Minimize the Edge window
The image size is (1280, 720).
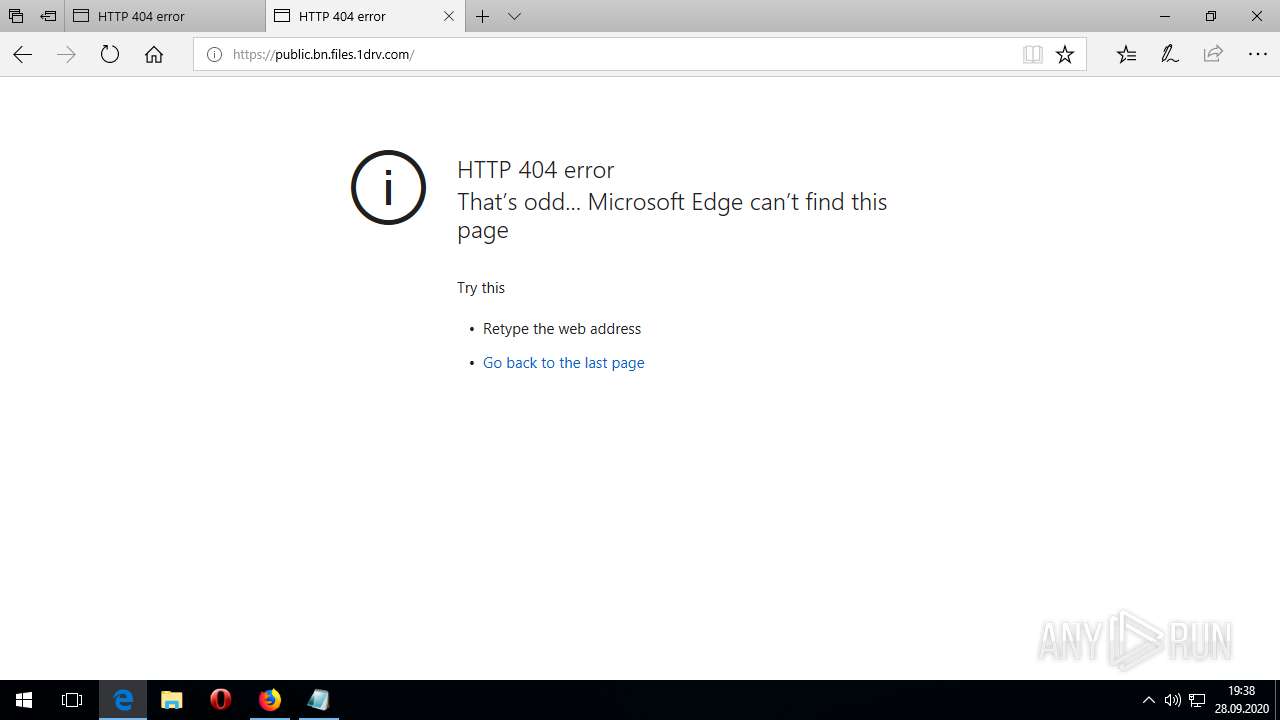pyautogui.click(x=1165, y=16)
